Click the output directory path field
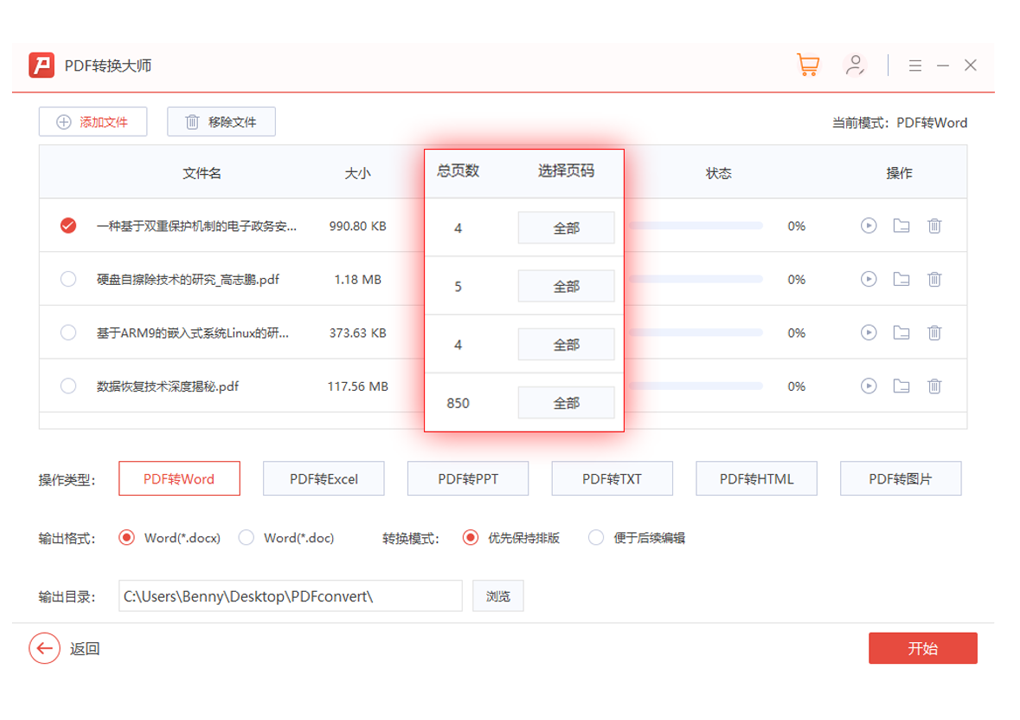1020x720 pixels. point(290,596)
